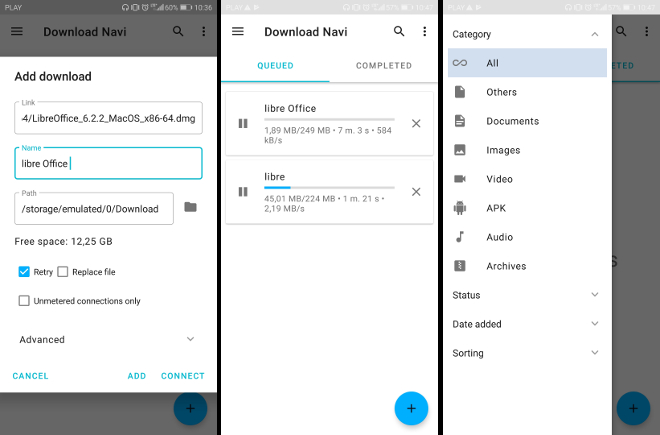Tap plus button in Queued list screen
The image size is (660, 435).
411,408
